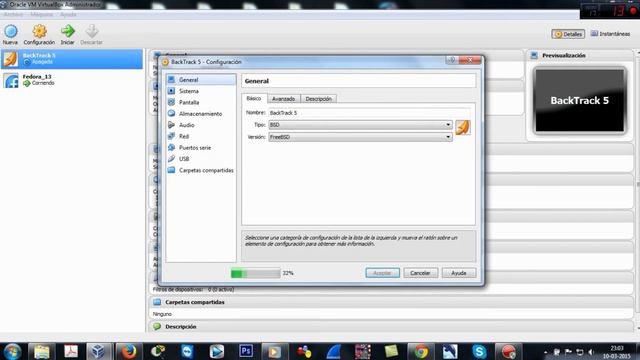Open Adobe Reader from the taskbar
The image size is (640, 360).
pos(71,351)
